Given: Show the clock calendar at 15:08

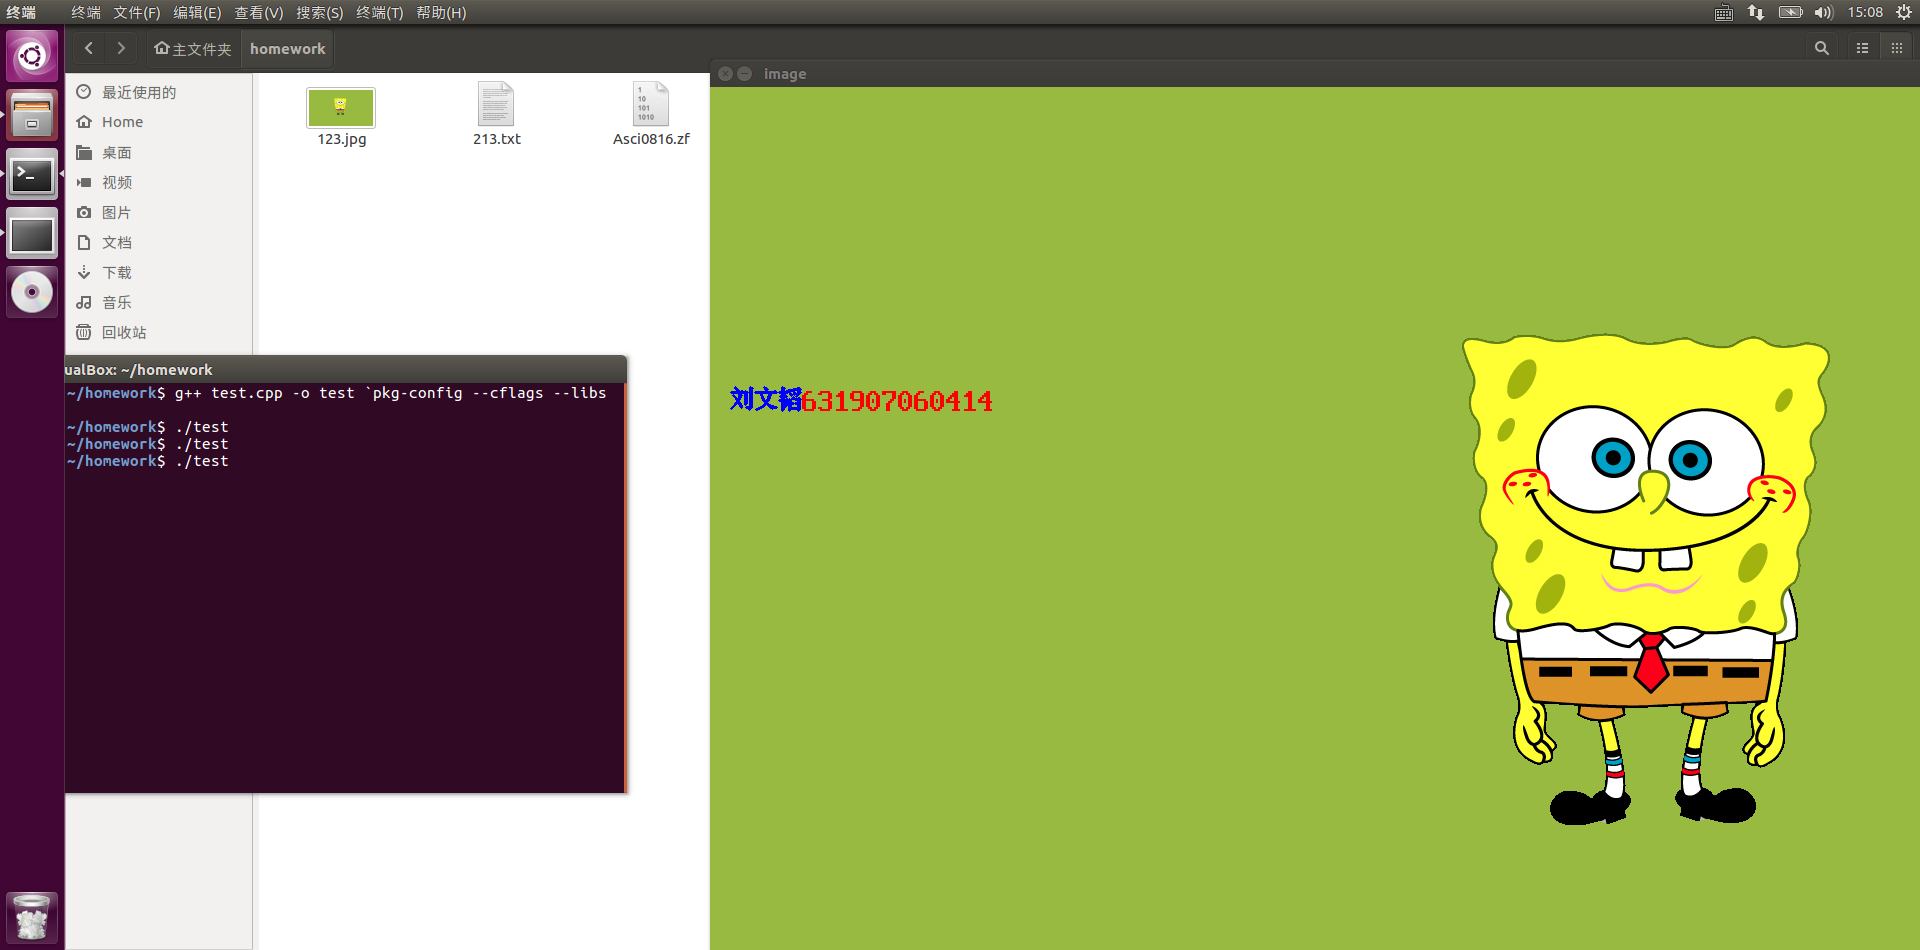Looking at the screenshot, I should click(1865, 13).
